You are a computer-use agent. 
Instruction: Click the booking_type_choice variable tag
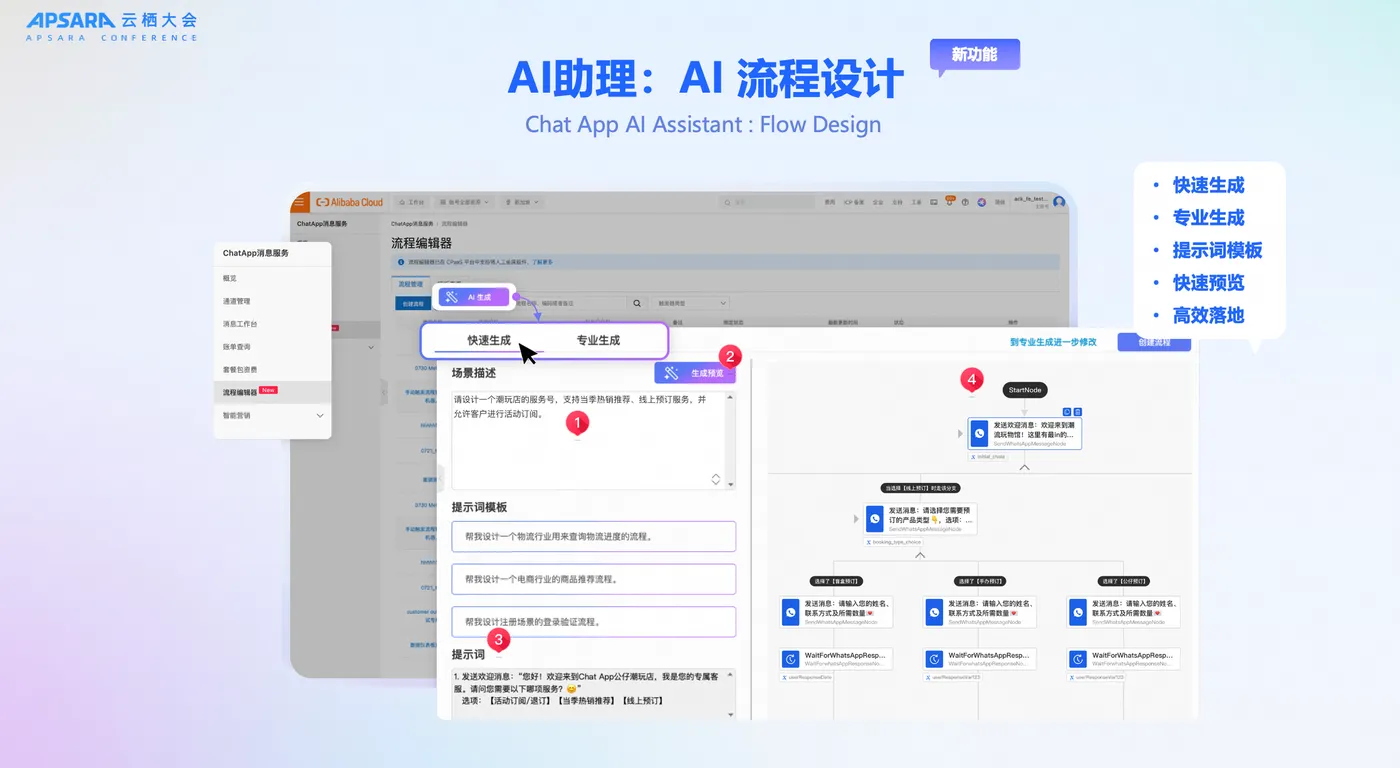893,542
